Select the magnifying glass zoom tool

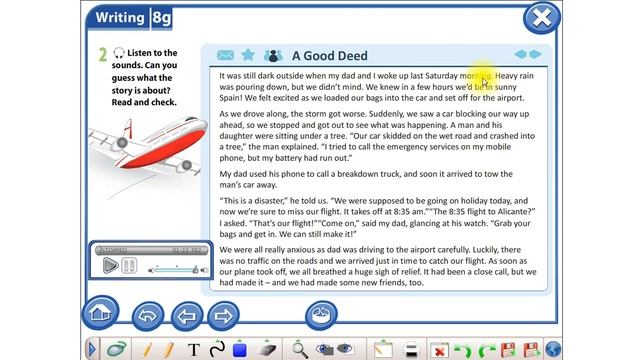pos(300,350)
